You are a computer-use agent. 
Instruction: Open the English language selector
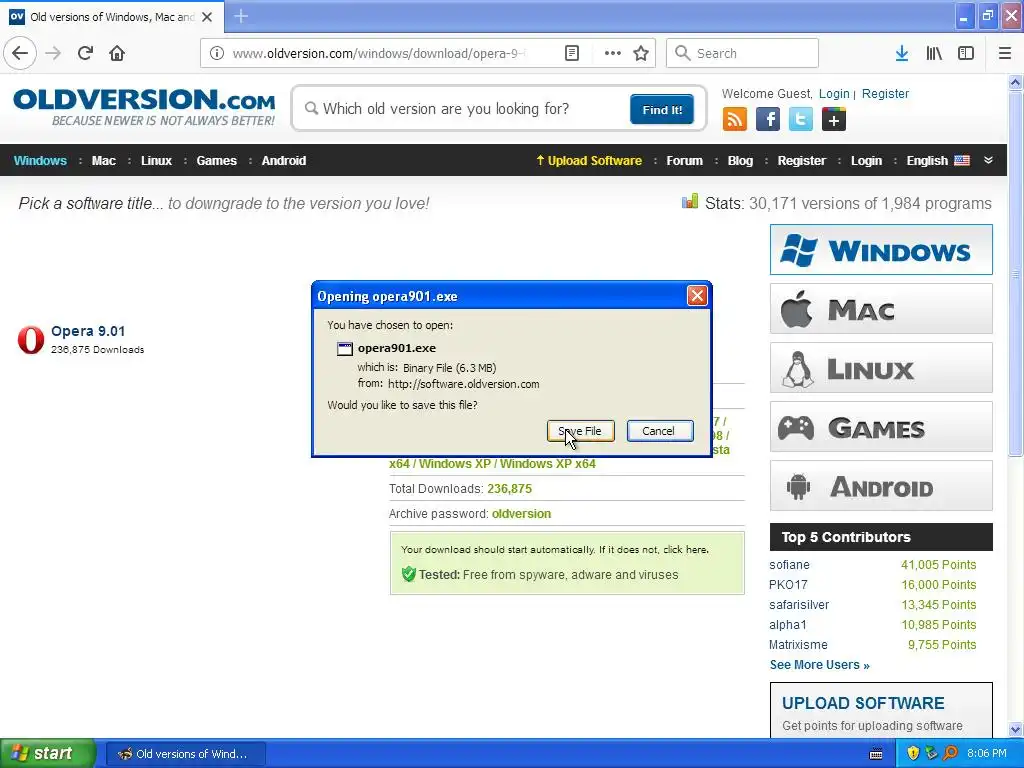click(x=938, y=161)
